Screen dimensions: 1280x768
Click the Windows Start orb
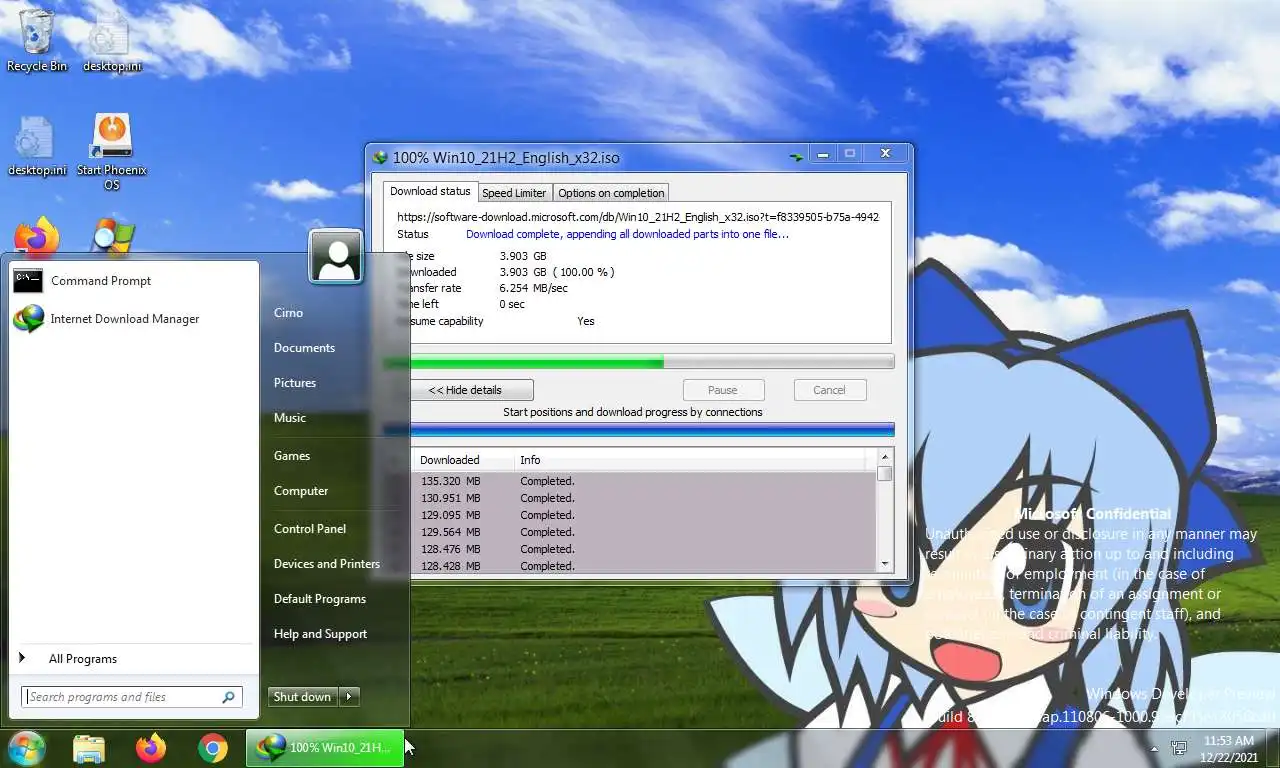[x=27, y=748]
